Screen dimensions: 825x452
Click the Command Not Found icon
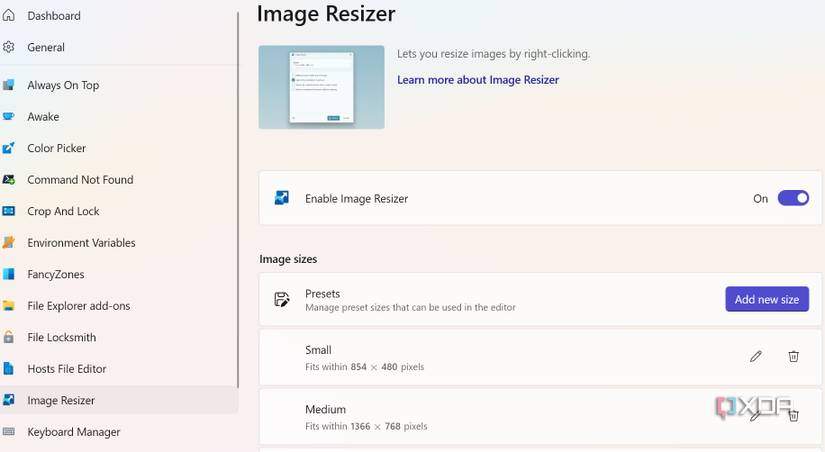(8, 179)
